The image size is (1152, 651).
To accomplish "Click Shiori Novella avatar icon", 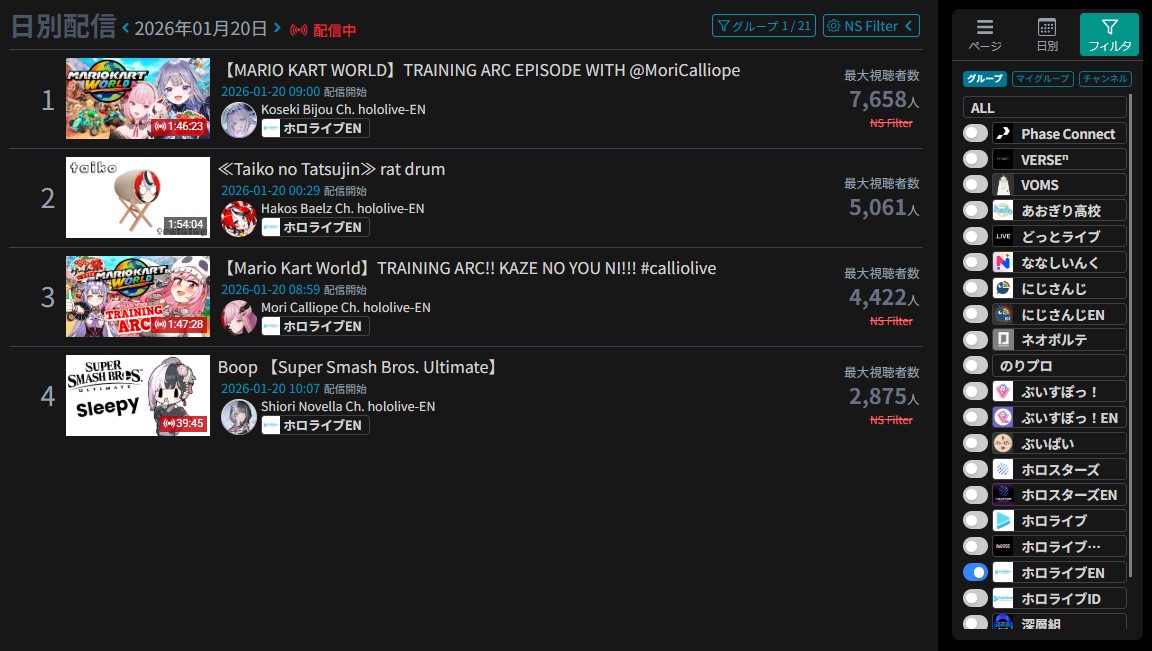I will click(x=239, y=417).
